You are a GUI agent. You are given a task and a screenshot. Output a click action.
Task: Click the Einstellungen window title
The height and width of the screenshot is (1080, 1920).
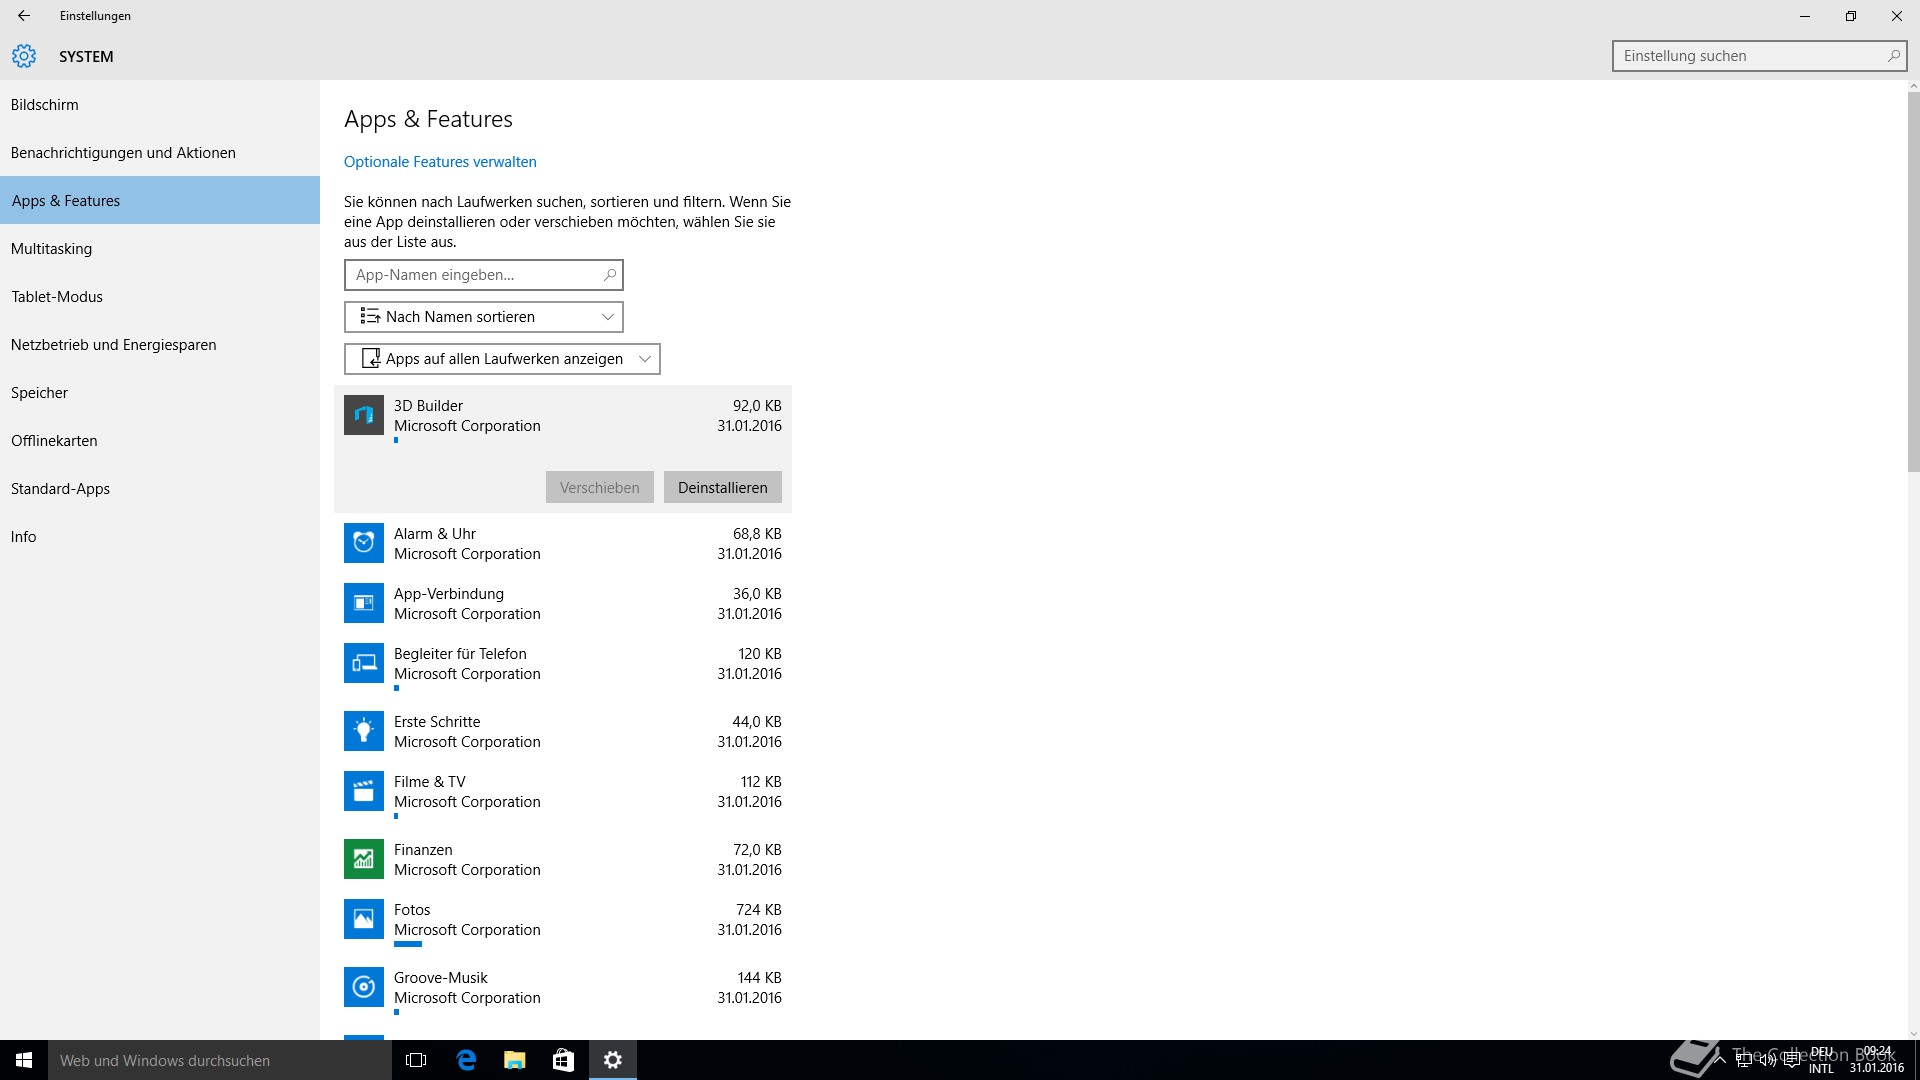tap(95, 16)
